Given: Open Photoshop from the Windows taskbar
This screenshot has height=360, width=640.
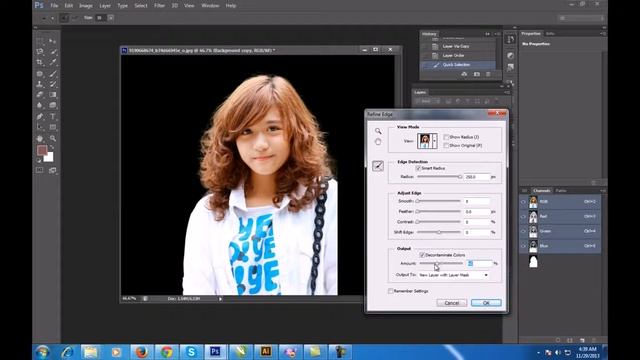Looking at the screenshot, I should 215,351.
